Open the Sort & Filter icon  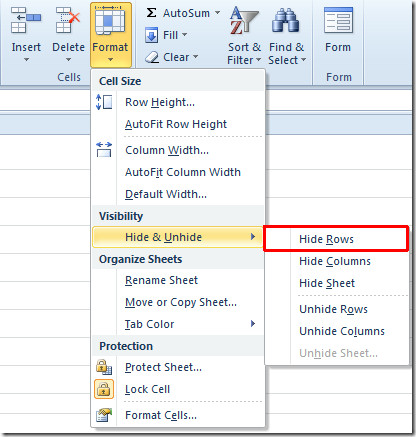pos(244,21)
